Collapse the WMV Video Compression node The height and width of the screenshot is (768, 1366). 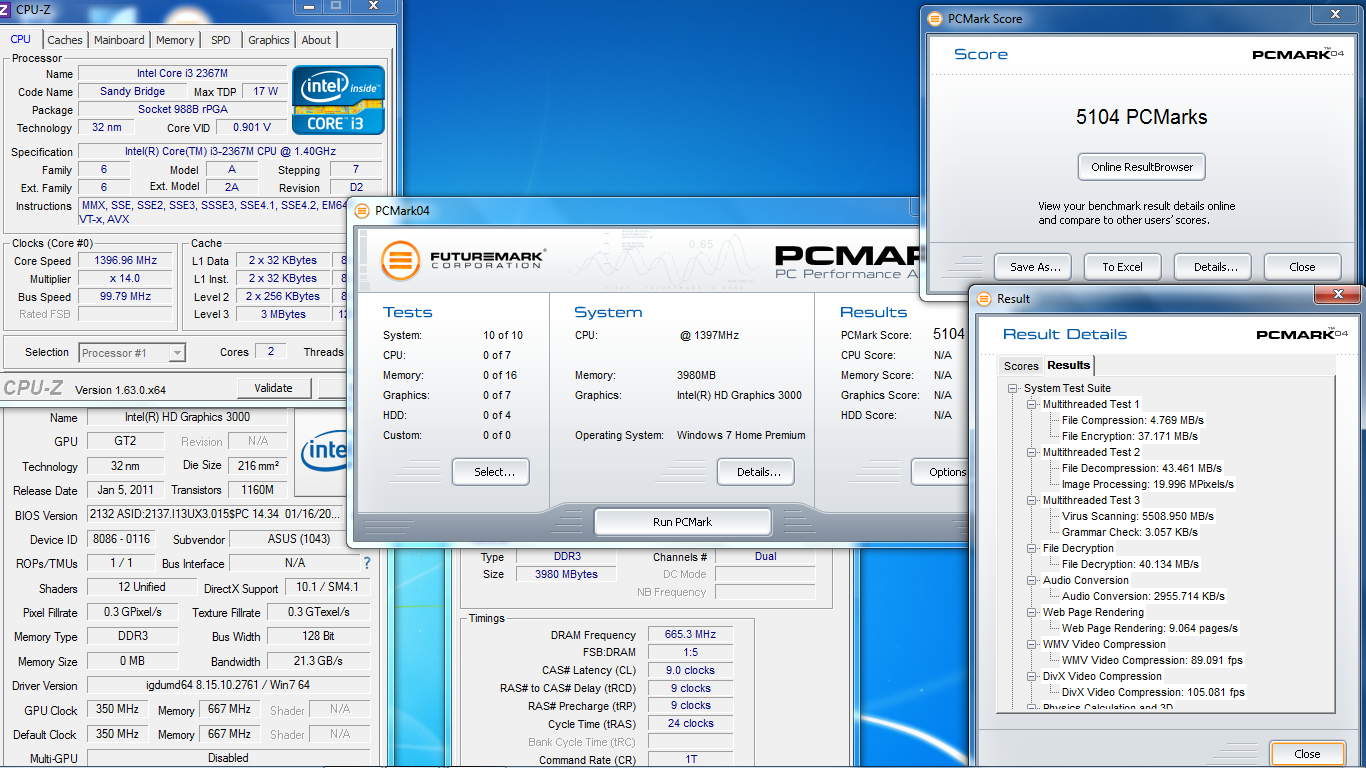[1033, 644]
